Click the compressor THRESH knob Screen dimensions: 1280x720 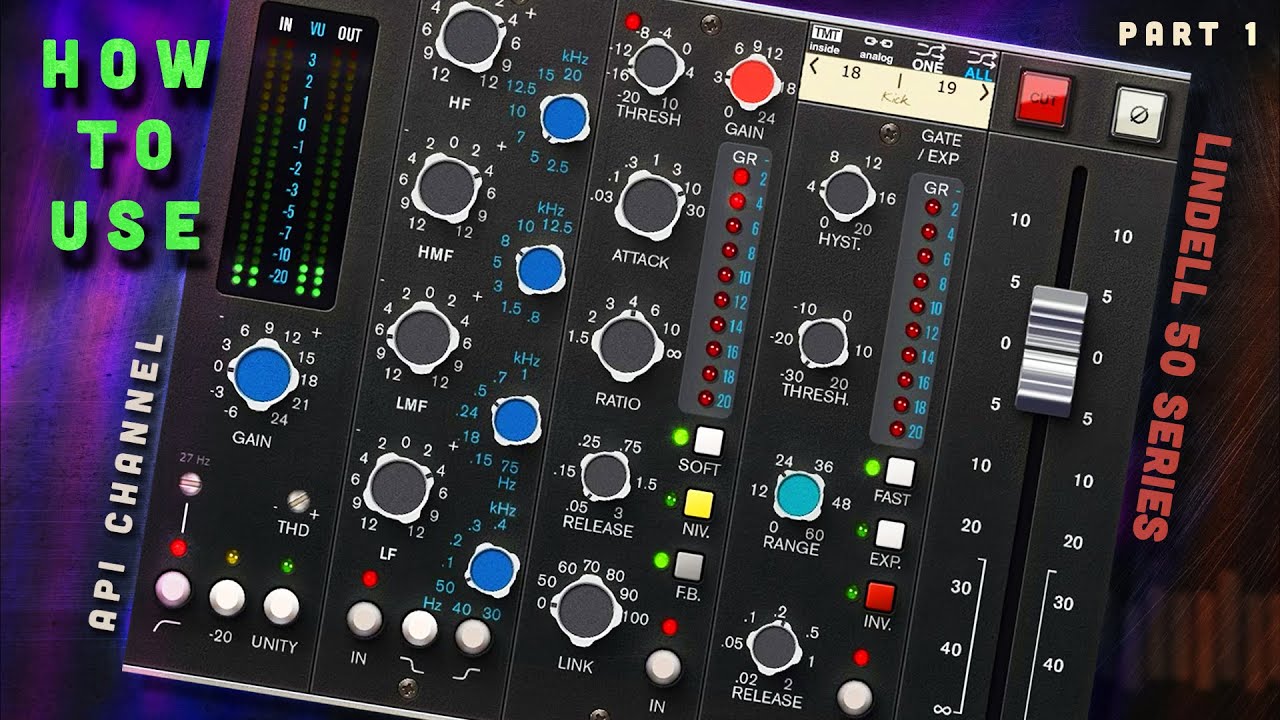[655, 66]
